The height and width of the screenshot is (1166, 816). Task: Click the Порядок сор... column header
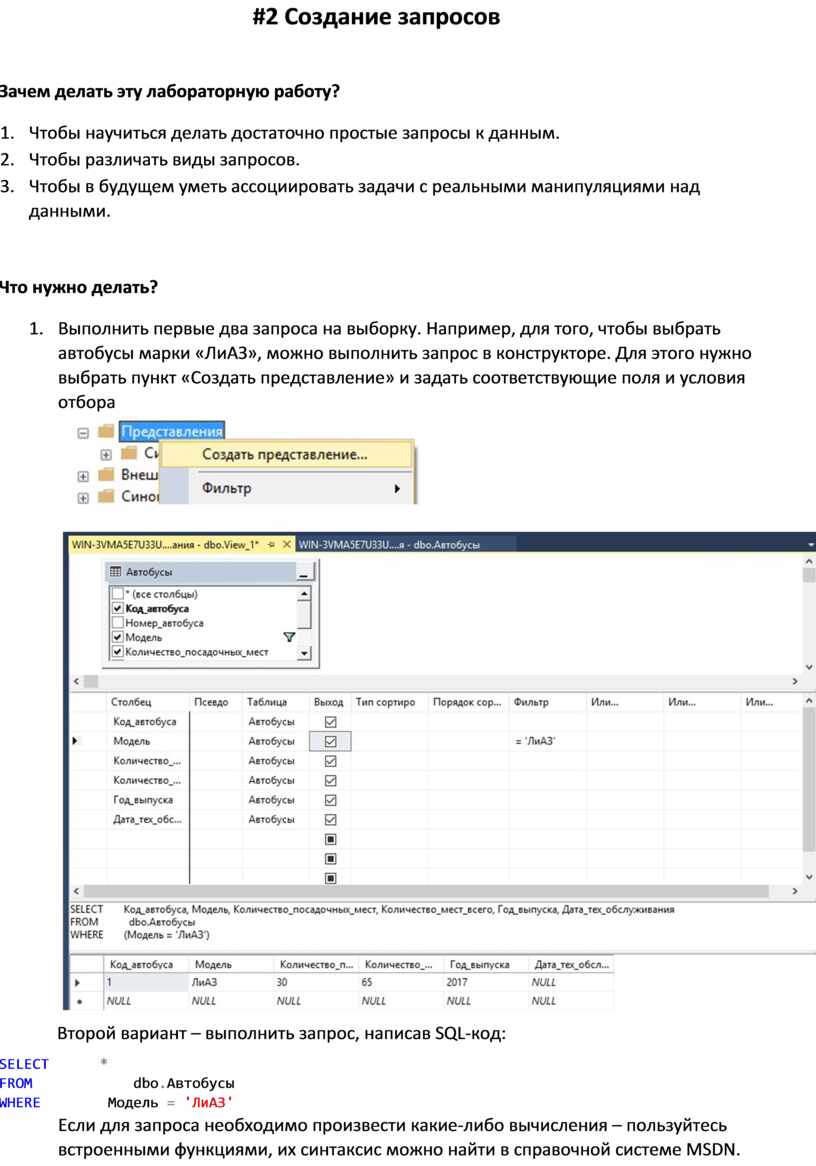(469, 702)
